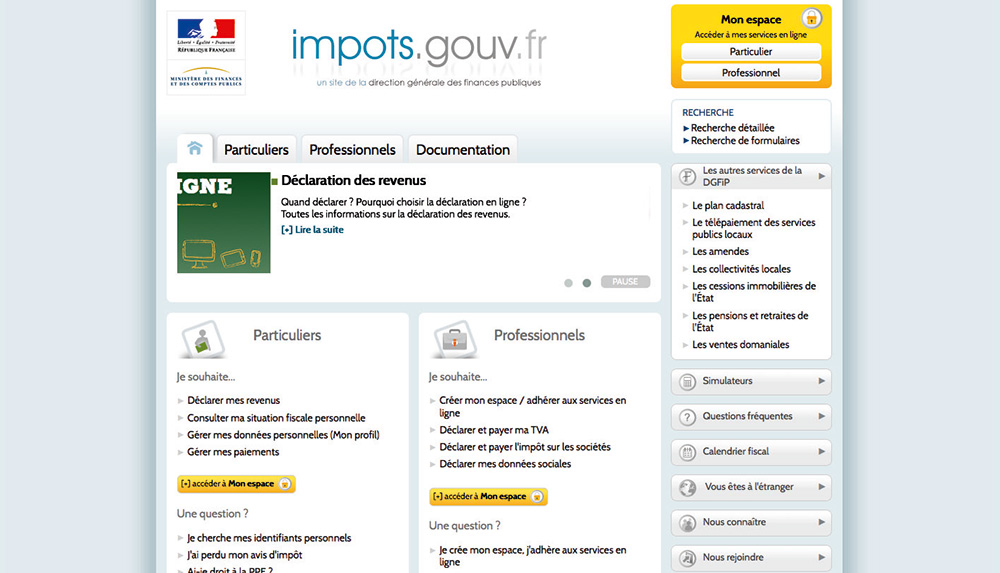1000x573 pixels.
Task: Click the Professionnels briefcase icon
Action: pos(454,339)
